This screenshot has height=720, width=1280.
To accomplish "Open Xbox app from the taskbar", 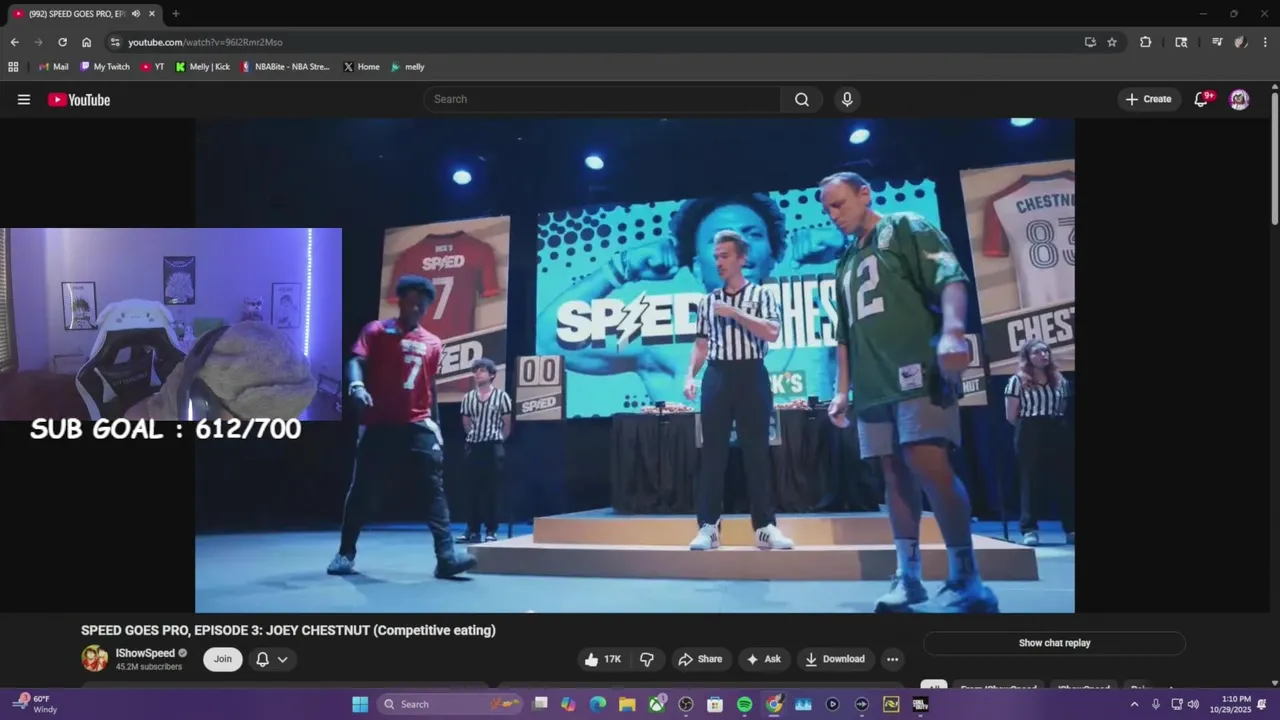I will tap(657, 704).
